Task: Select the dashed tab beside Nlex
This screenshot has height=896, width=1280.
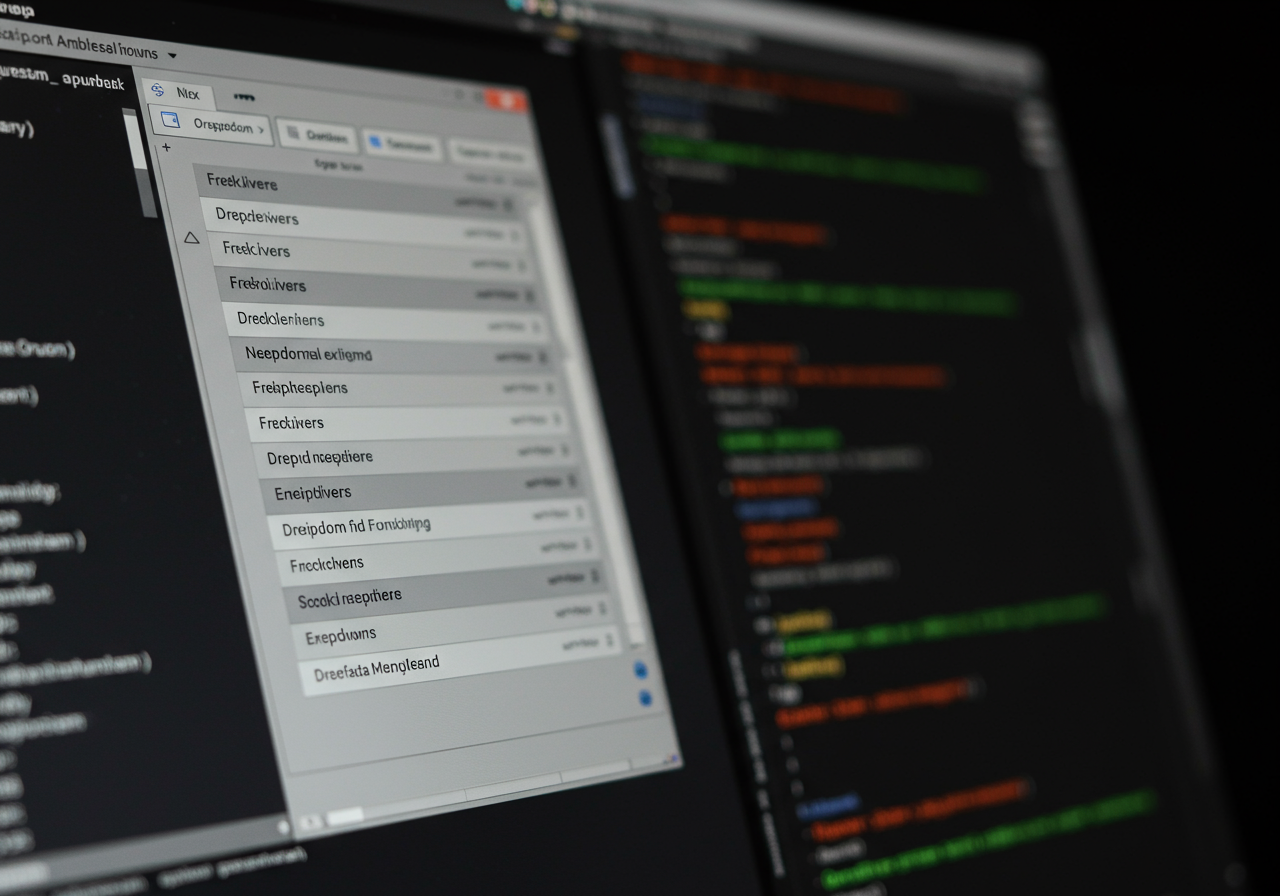Action: pyautogui.click(x=243, y=97)
